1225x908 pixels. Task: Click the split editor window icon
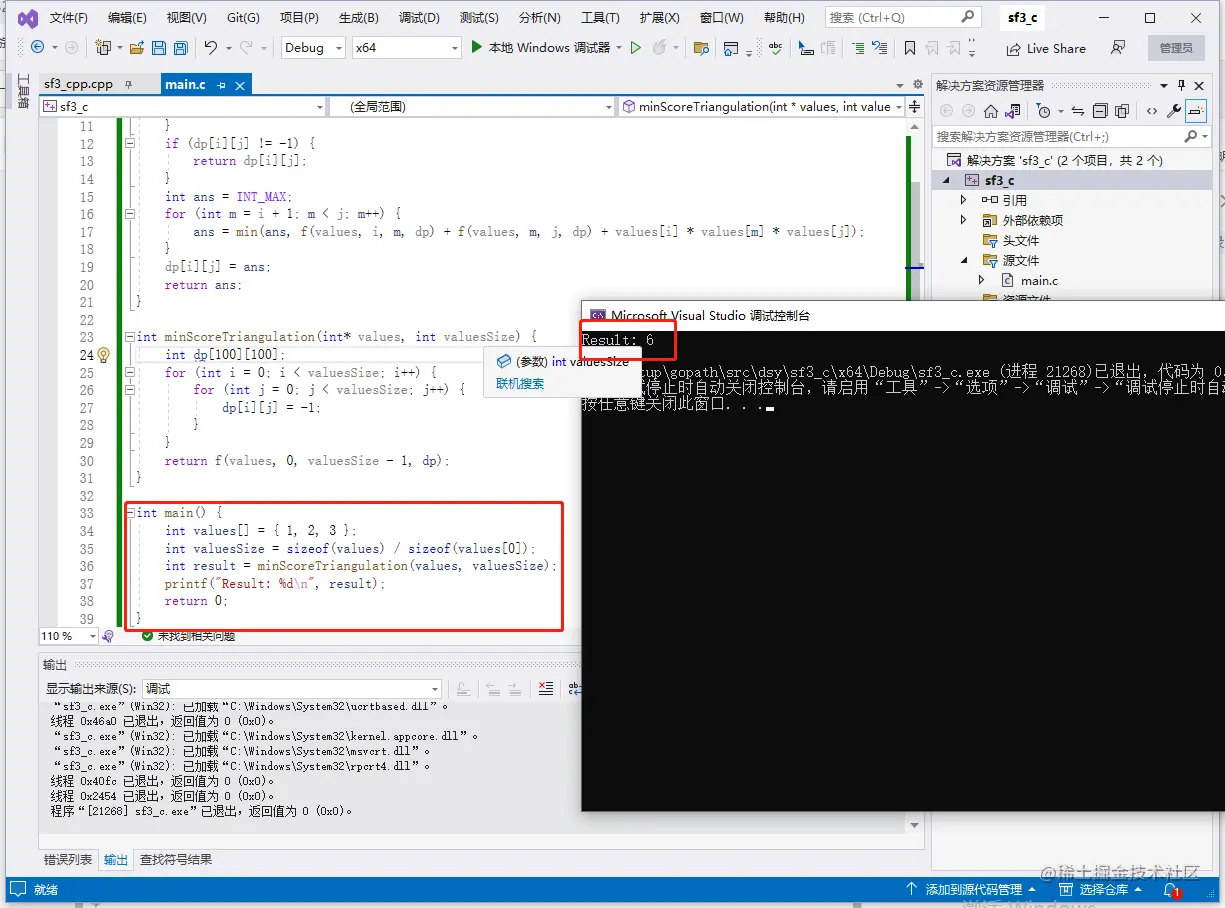914,106
